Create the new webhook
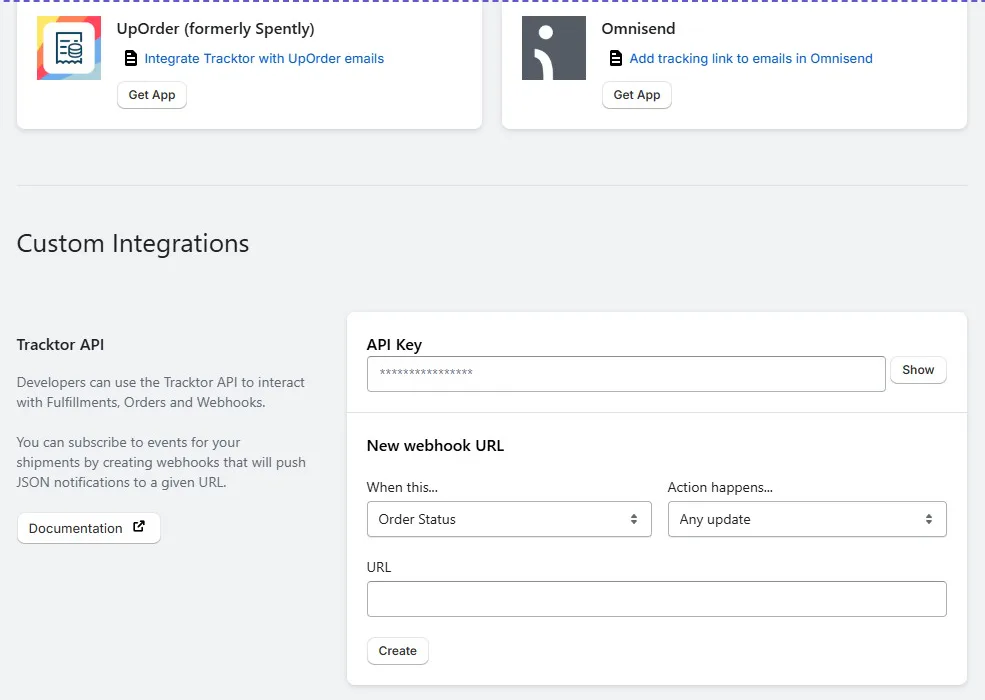Viewport: 985px width, 700px height. point(398,651)
